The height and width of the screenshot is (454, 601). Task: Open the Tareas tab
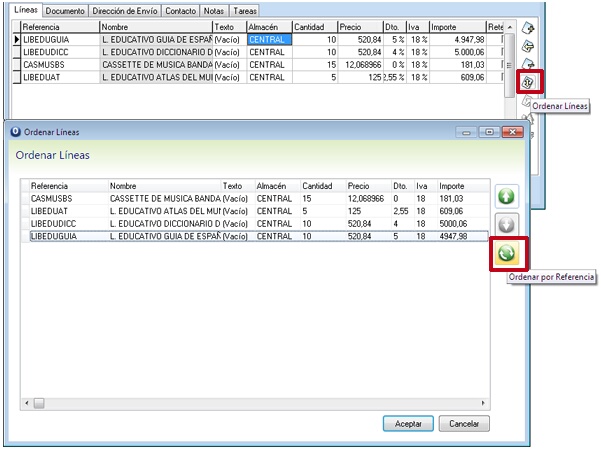tap(245, 10)
